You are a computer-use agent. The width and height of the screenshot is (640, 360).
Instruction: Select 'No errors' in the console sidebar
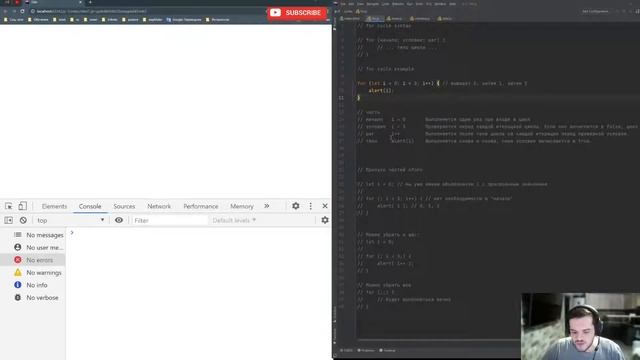(x=33, y=260)
